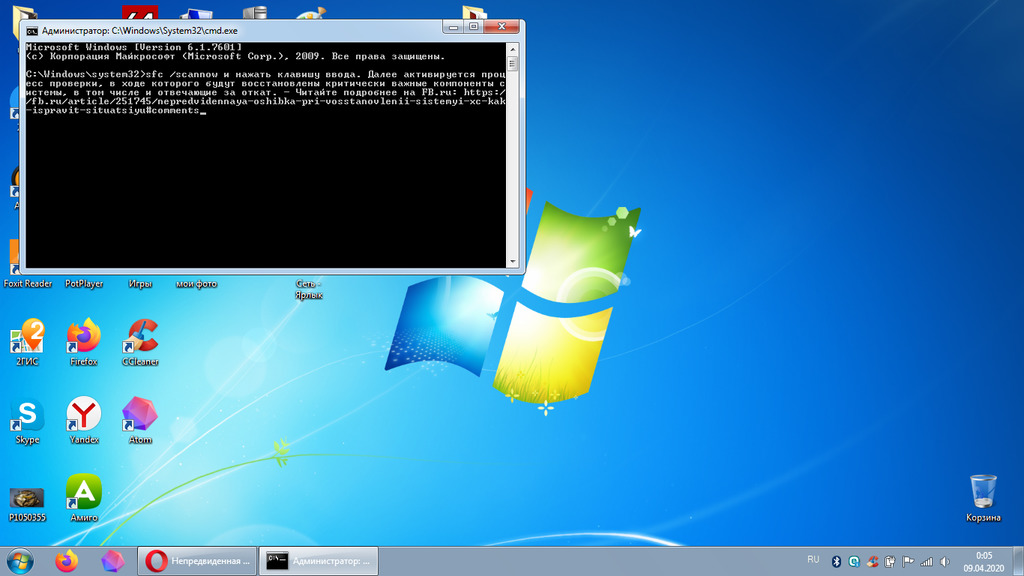Open the Action Center flag icon

coord(908,562)
